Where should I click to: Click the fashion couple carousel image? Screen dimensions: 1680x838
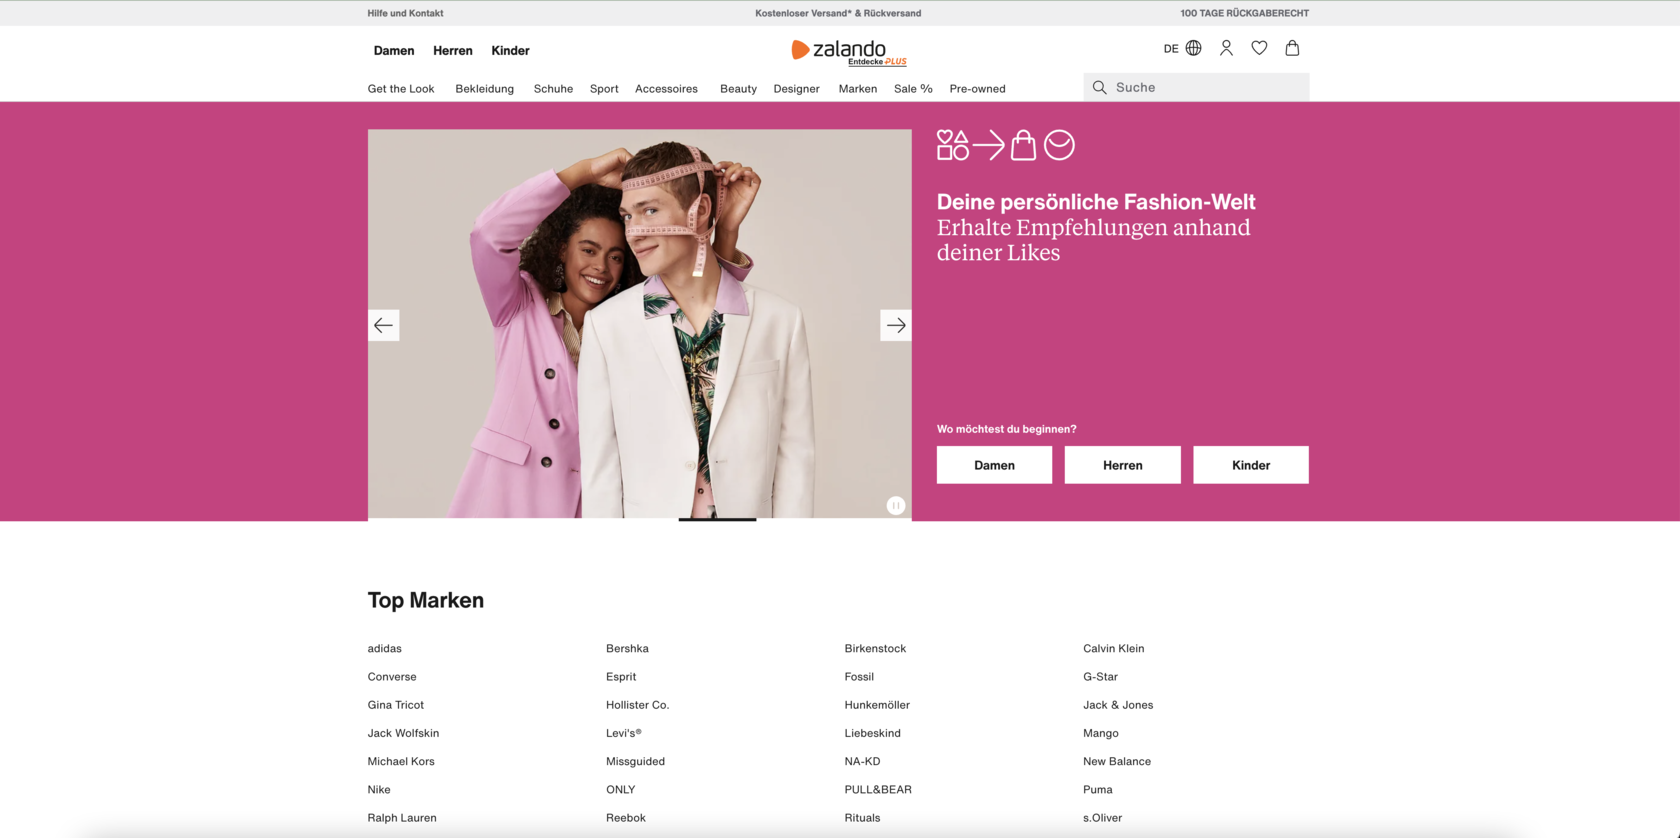click(x=640, y=323)
